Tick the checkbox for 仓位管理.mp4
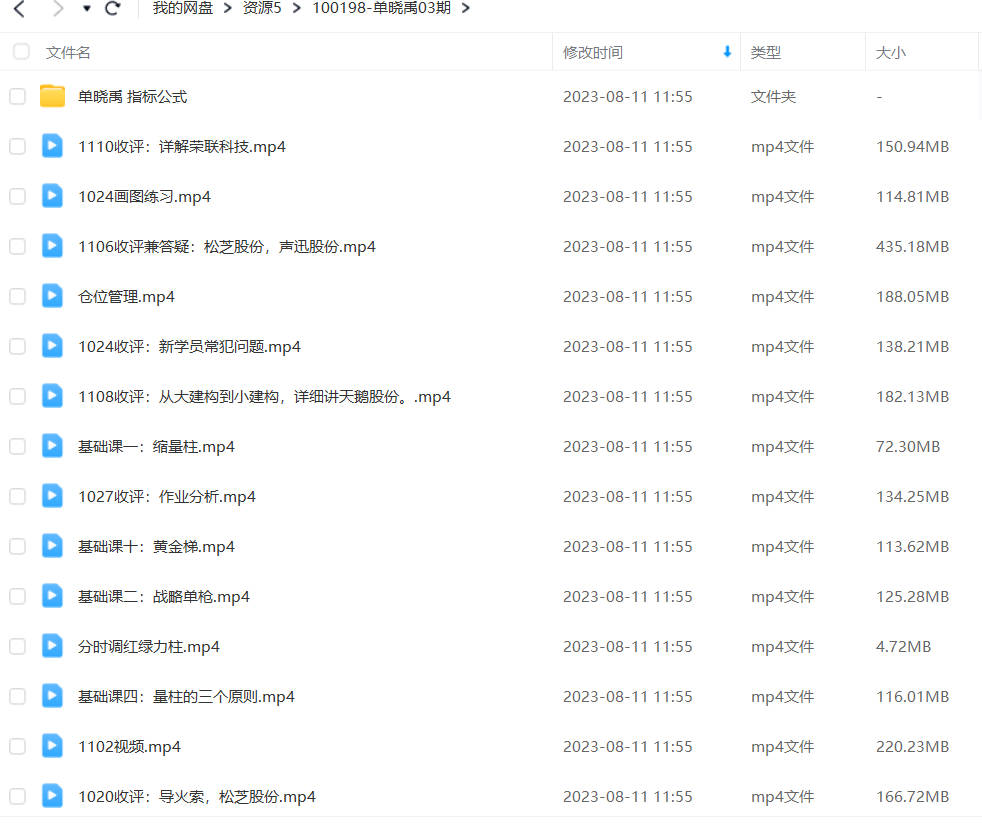Image resolution: width=982 pixels, height=827 pixels. point(18,297)
